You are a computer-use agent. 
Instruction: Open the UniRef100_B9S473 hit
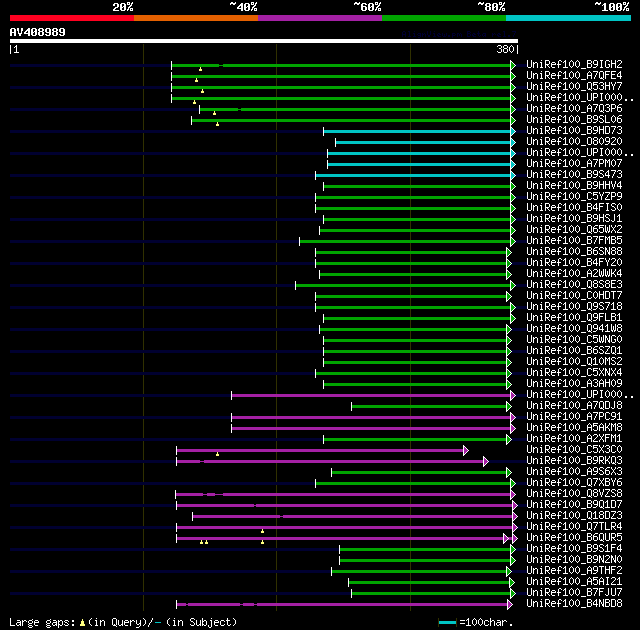coord(574,175)
